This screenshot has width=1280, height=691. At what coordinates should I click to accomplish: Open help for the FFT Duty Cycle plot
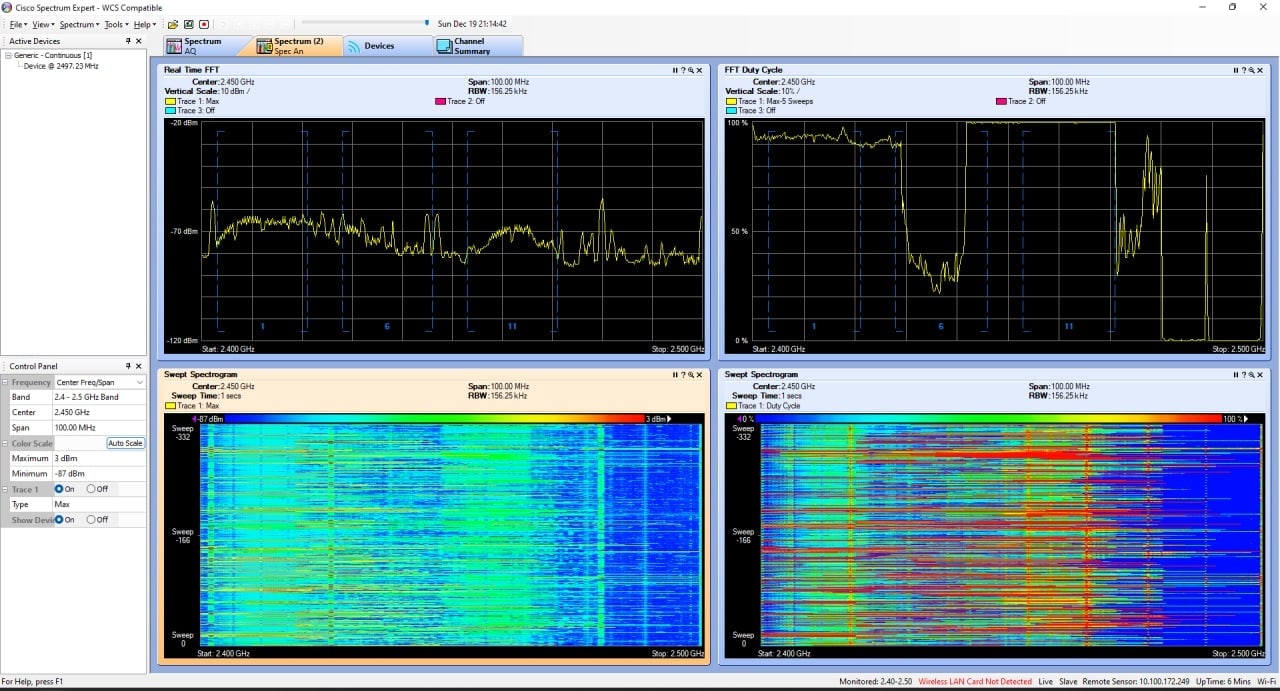tap(1244, 70)
